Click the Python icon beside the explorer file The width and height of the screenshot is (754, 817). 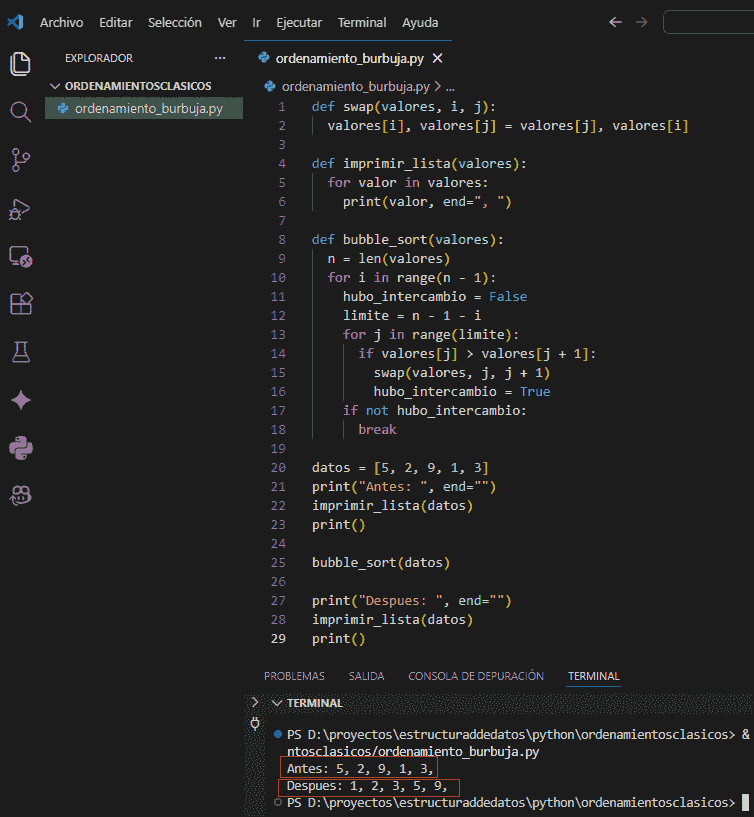click(63, 108)
